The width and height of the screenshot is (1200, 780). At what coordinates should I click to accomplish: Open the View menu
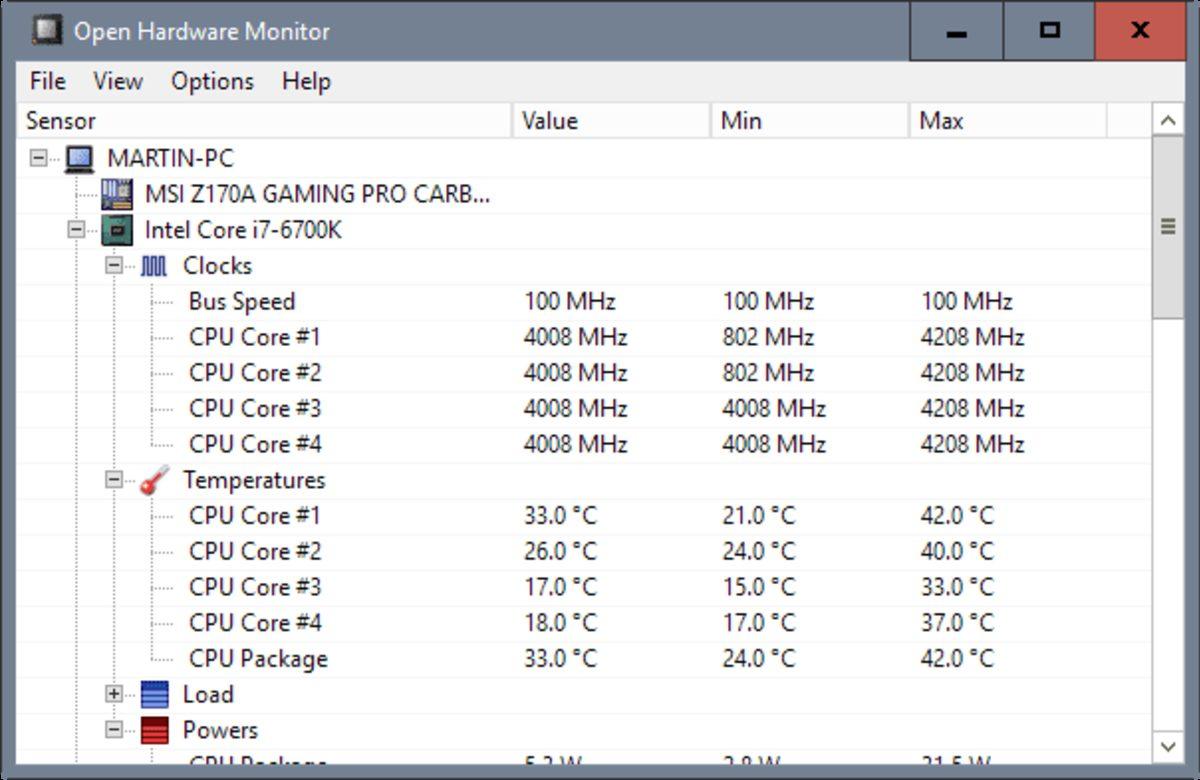(x=118, y=81)
